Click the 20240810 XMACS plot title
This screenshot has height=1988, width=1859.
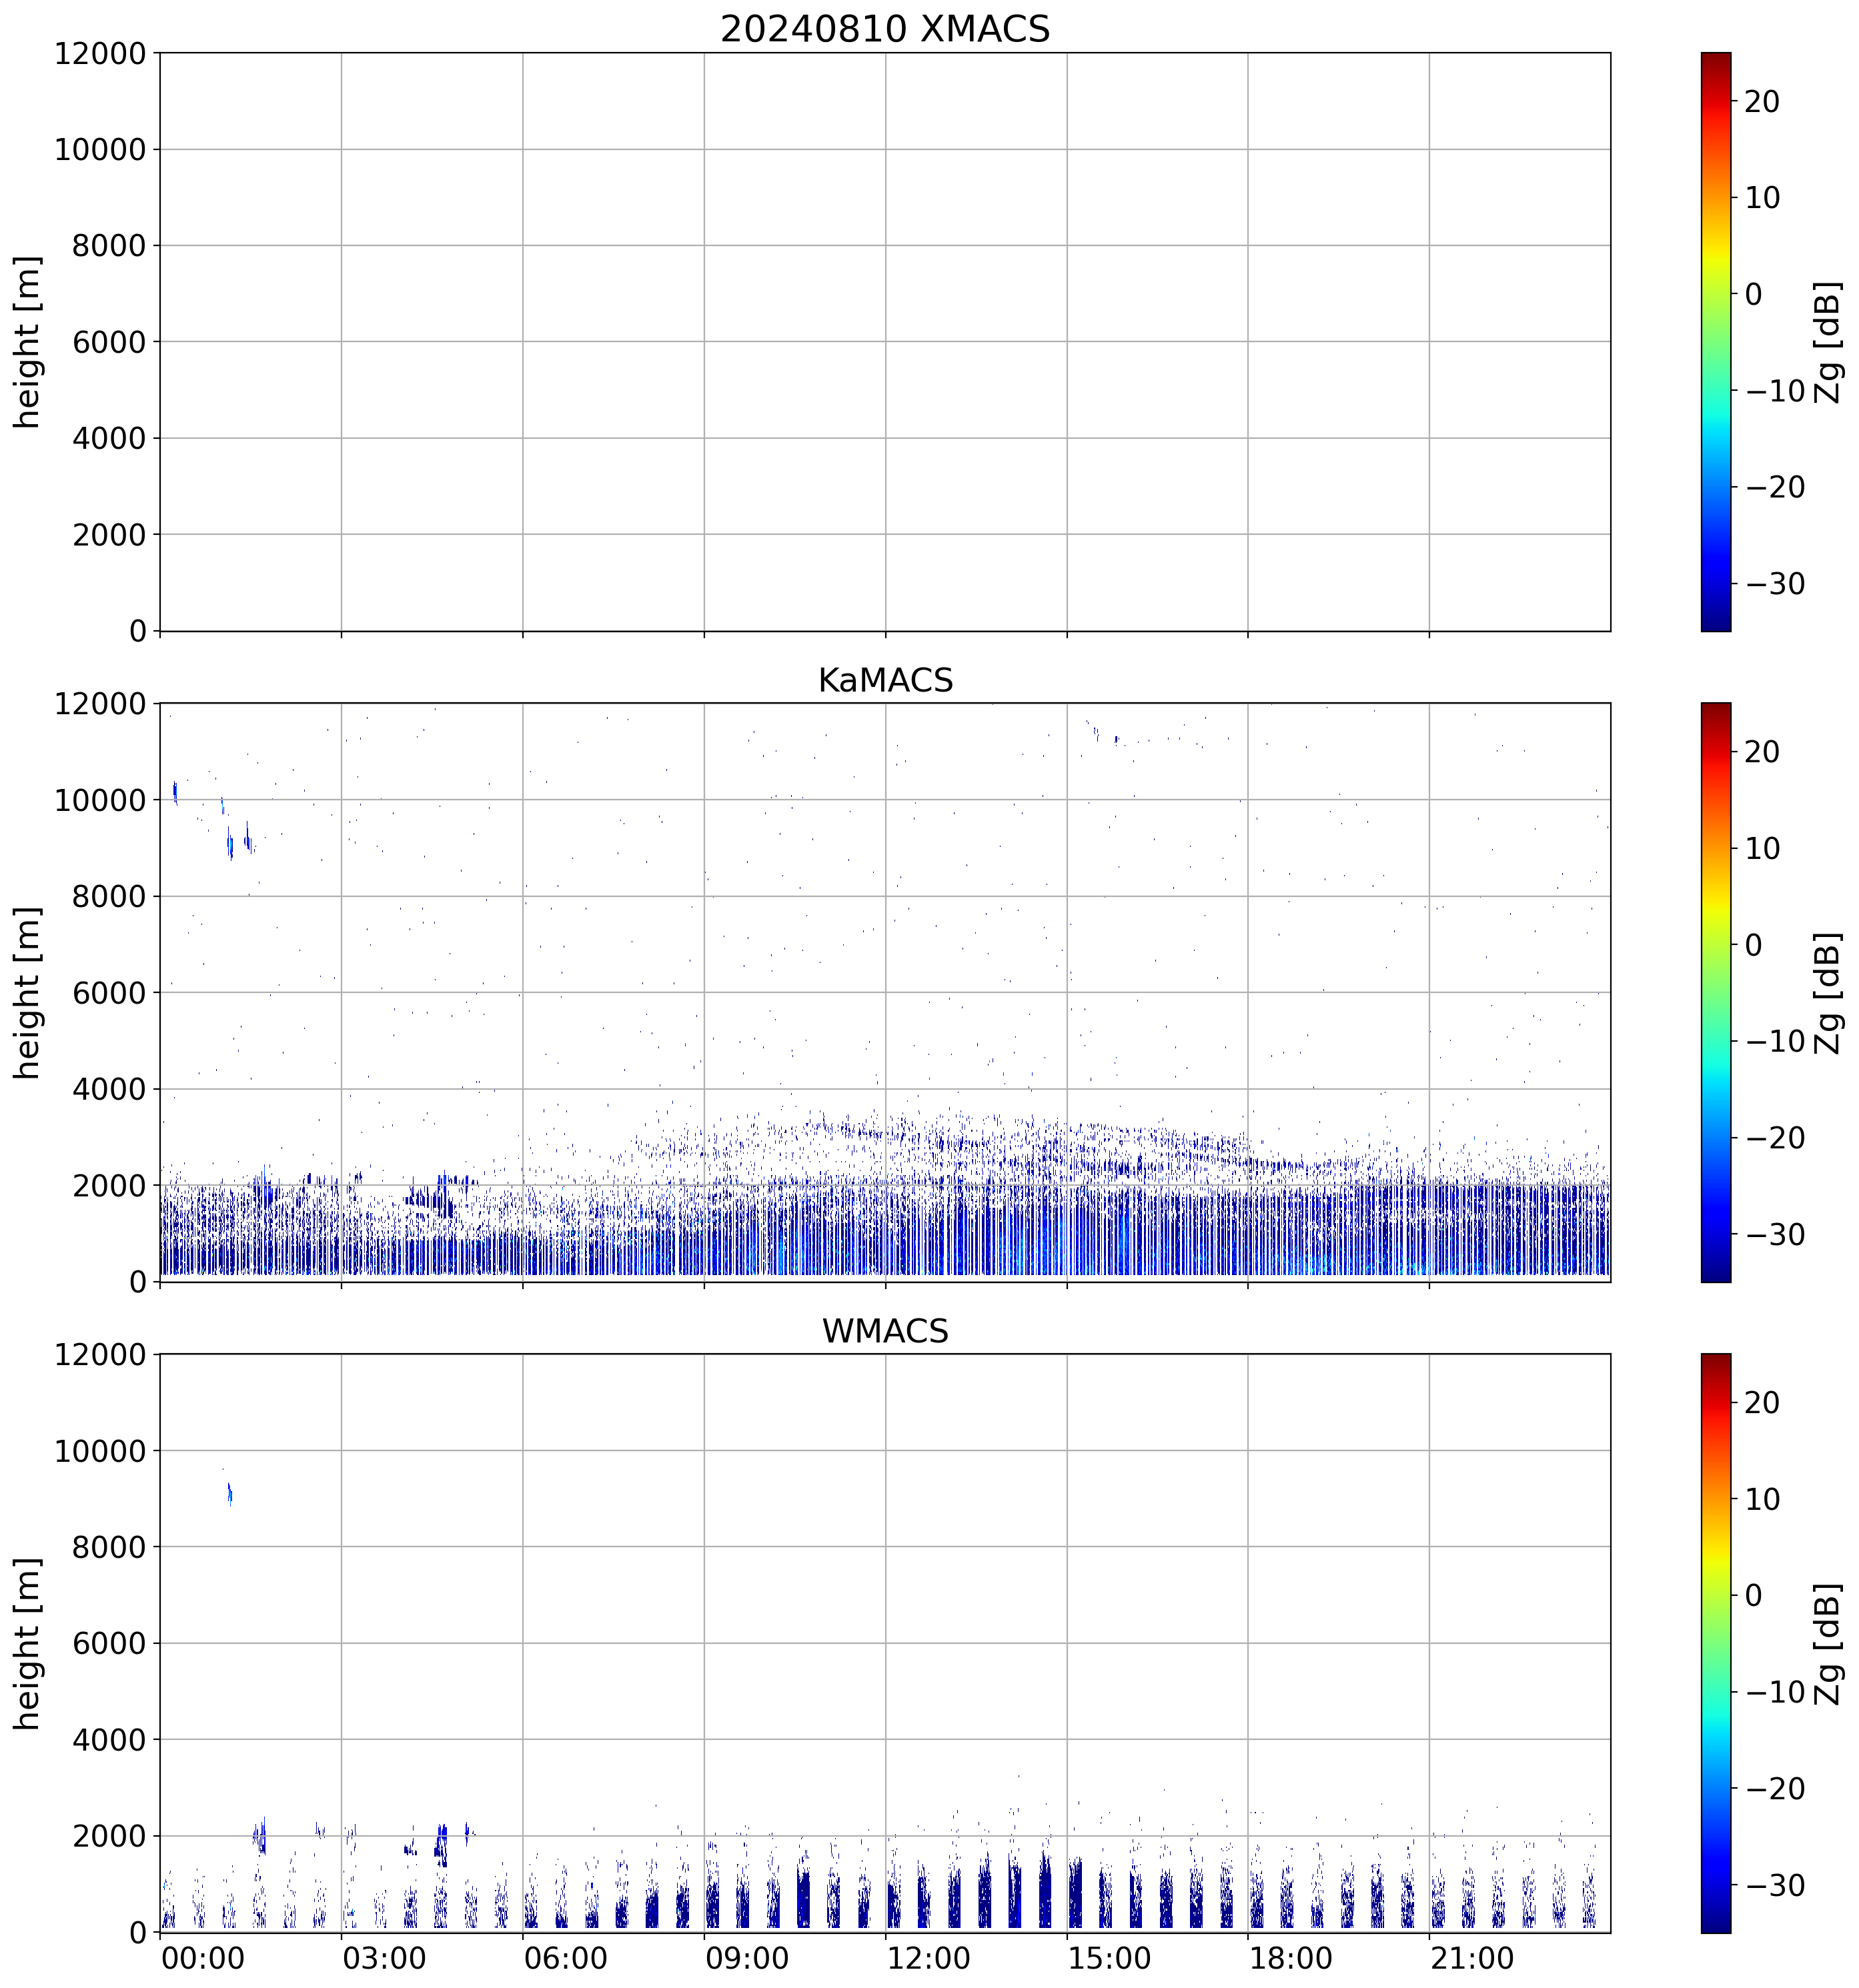884,29
